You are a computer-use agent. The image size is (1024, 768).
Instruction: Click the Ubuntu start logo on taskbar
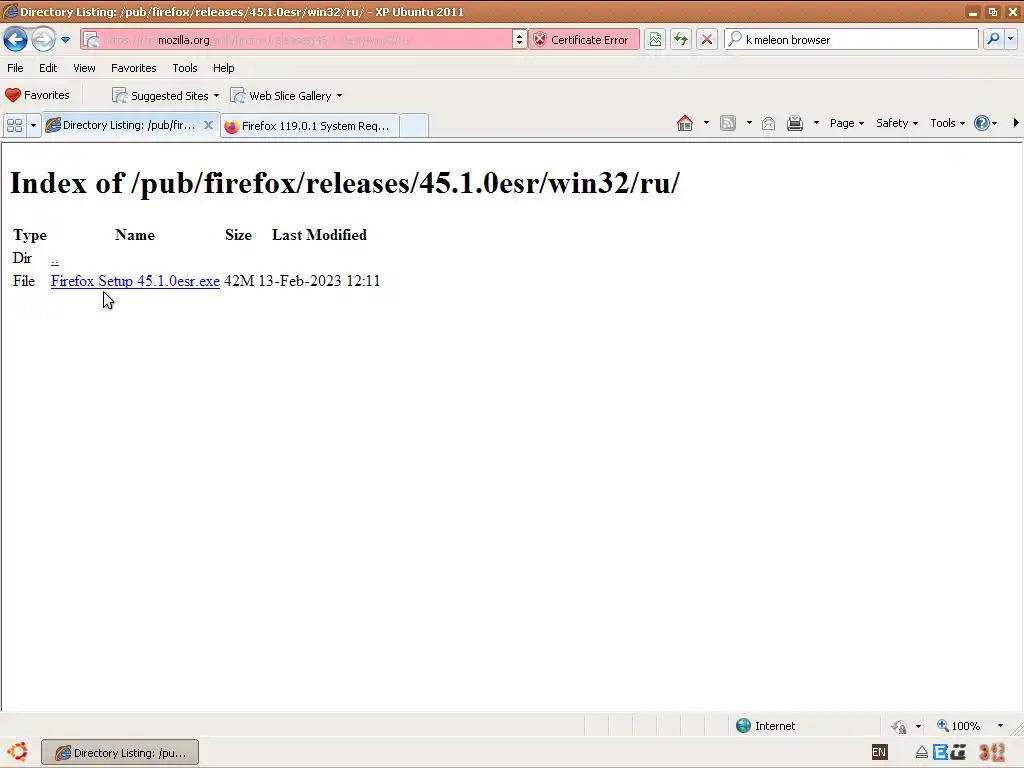[18, 752]
